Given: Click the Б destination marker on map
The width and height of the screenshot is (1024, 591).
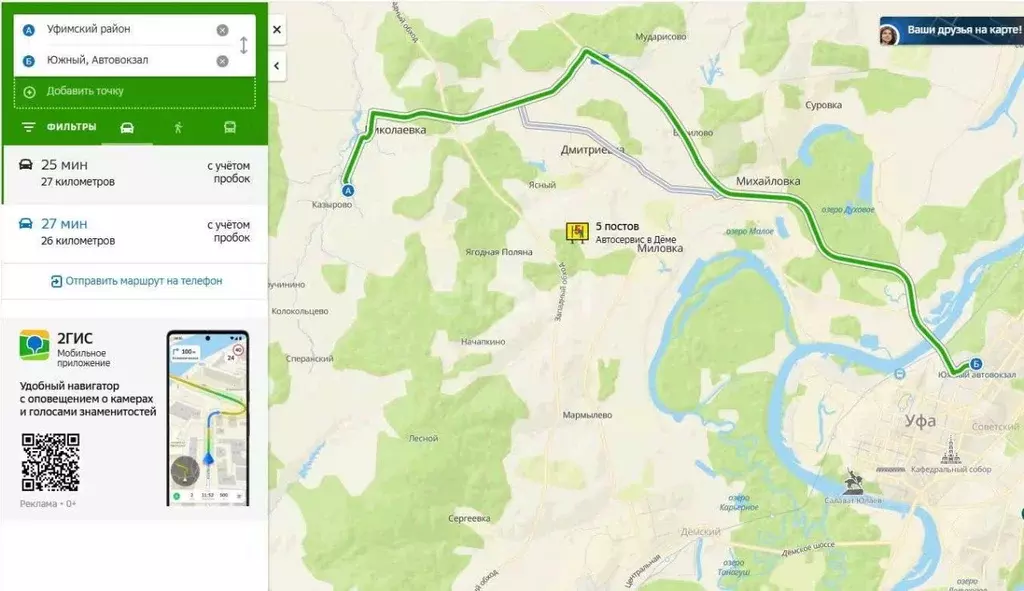Looking at the screenshot, I should point(976,364).
